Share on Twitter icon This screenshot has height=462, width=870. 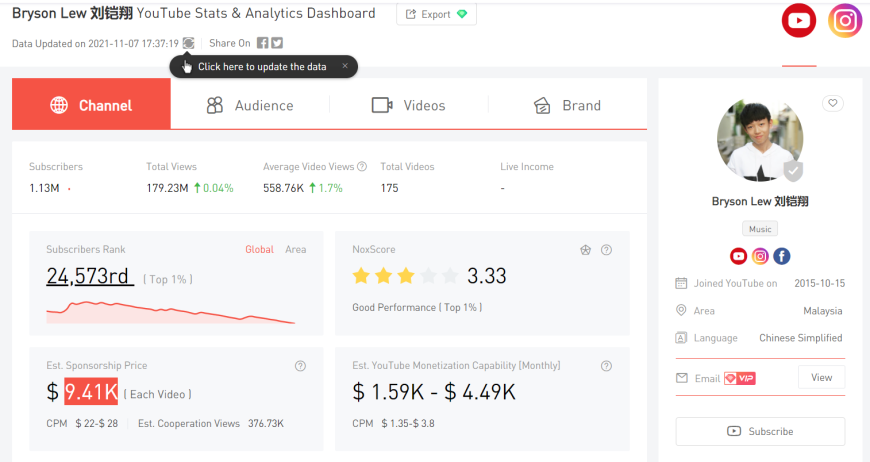tap(277, 43)
